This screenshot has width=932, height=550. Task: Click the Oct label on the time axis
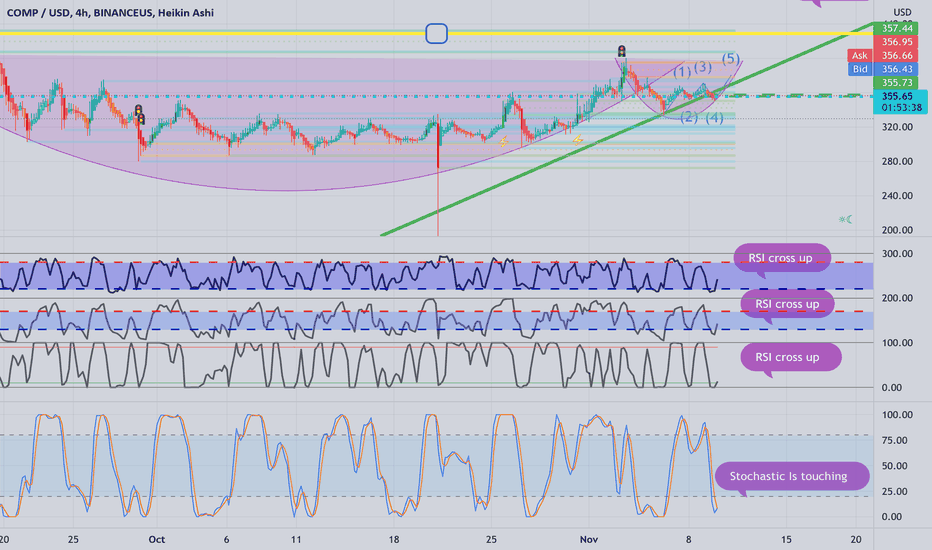tap(156, 539)
